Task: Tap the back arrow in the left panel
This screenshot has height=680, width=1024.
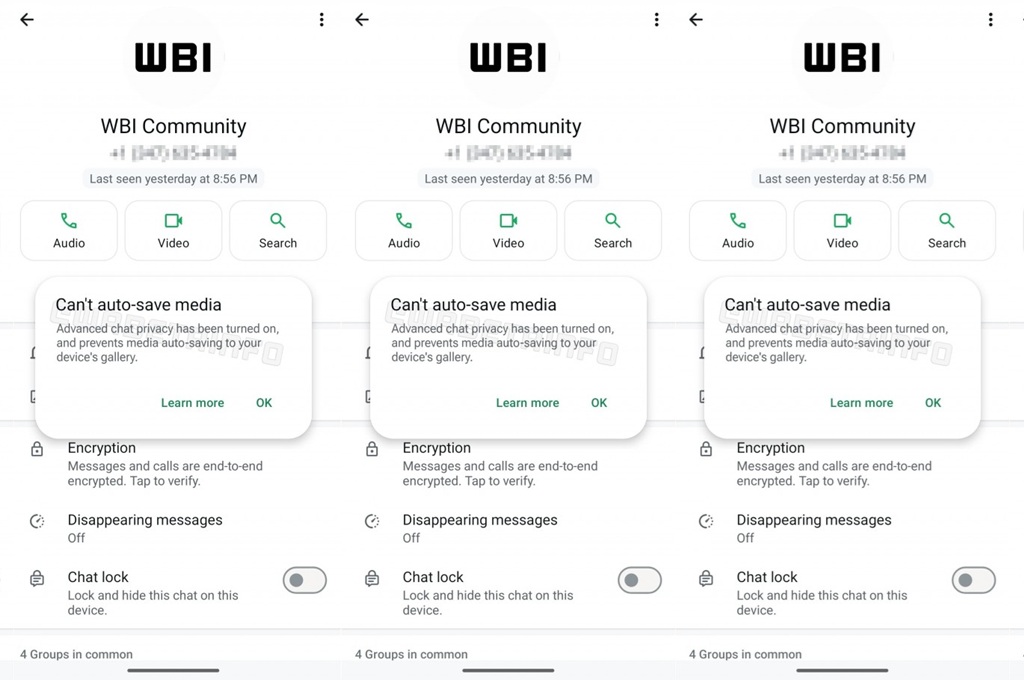Action: (x=27, y=20)
